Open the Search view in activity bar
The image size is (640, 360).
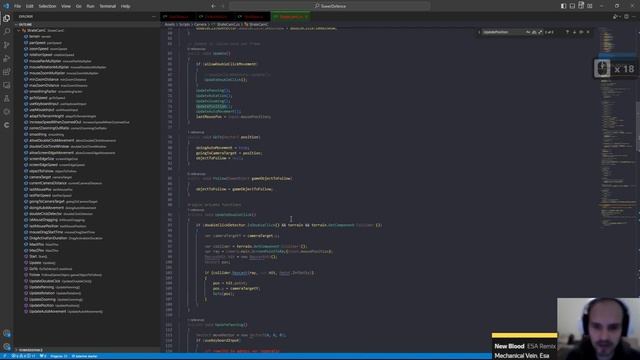pyautogui.click(x=7, y=31)
